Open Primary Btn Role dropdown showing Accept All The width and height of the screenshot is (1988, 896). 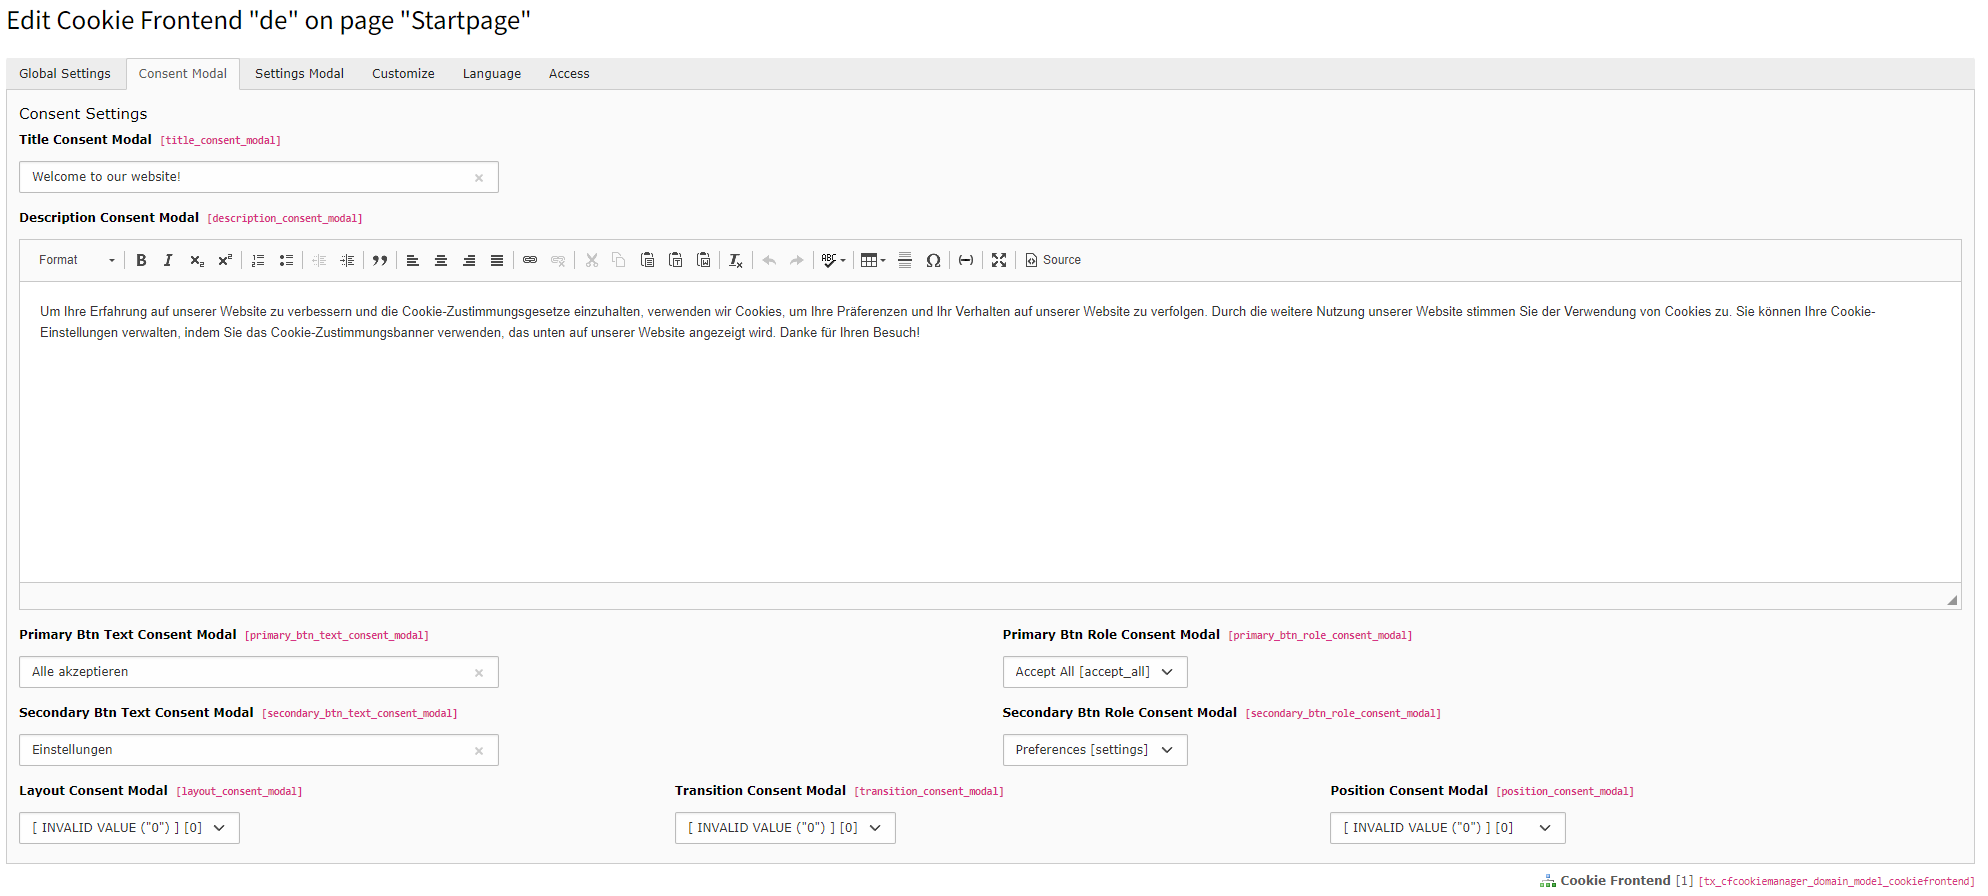coord(1094,672)
